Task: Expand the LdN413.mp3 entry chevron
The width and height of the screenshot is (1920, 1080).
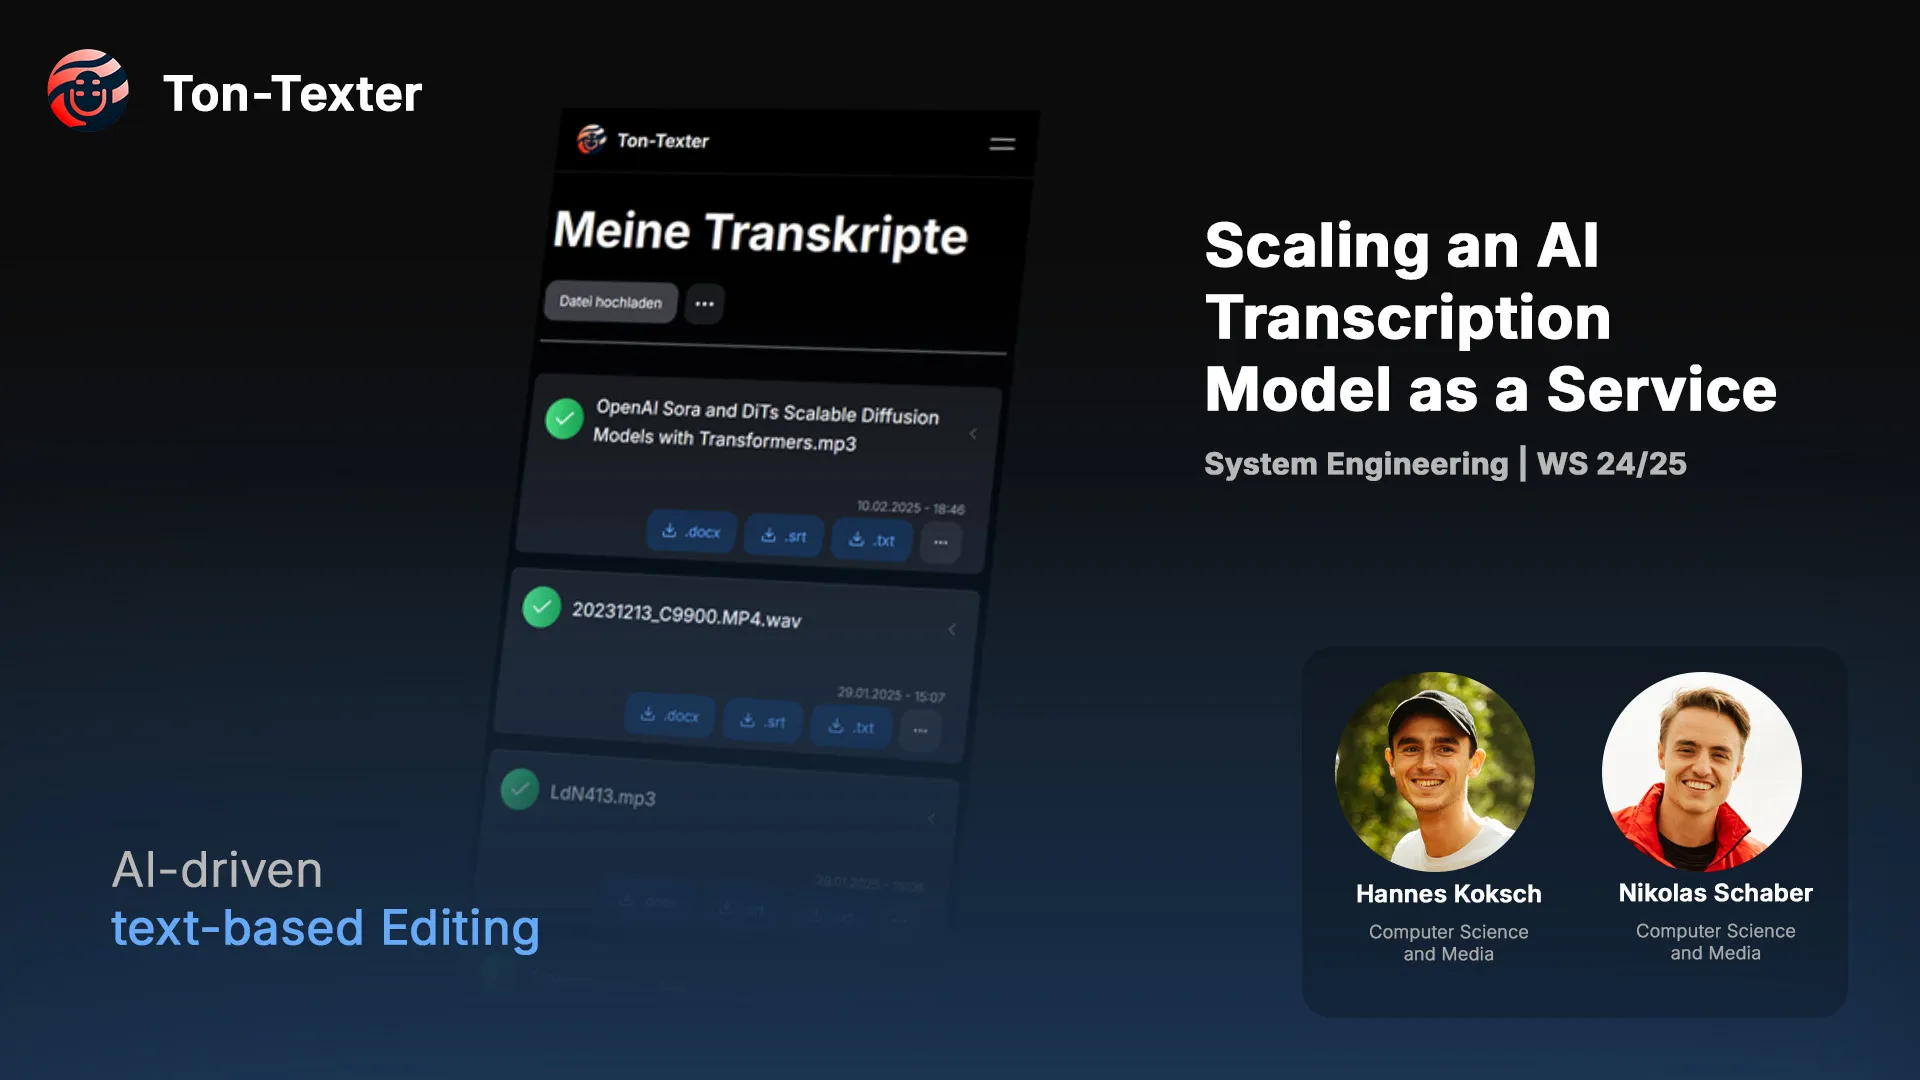Action: pyautogui.click(x=932, y=818)
